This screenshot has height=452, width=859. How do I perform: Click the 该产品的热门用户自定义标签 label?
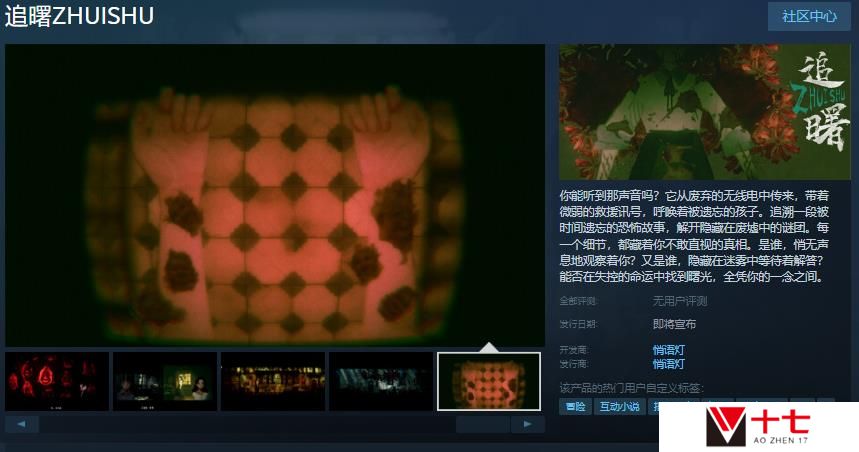pyautogui.click(x=632, y=388)
